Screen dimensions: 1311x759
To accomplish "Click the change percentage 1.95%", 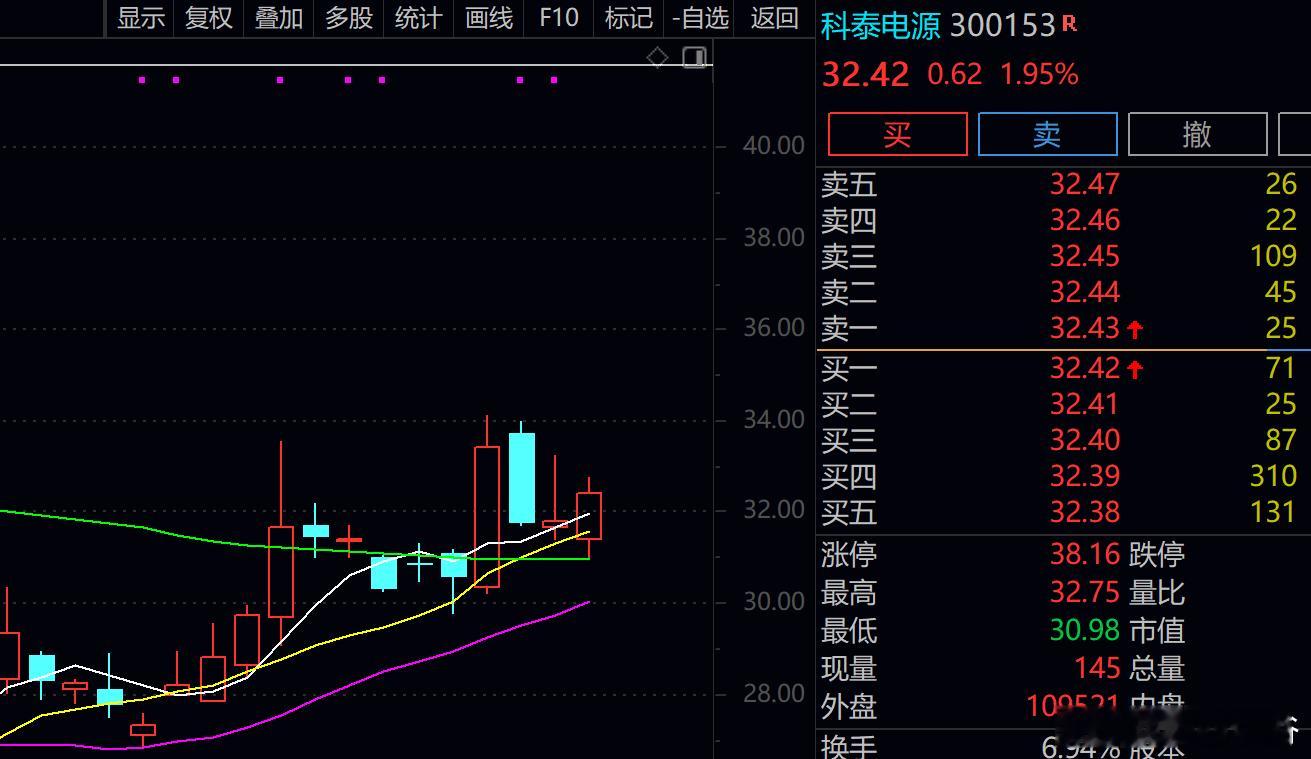I will click(x=1039, y=74).
